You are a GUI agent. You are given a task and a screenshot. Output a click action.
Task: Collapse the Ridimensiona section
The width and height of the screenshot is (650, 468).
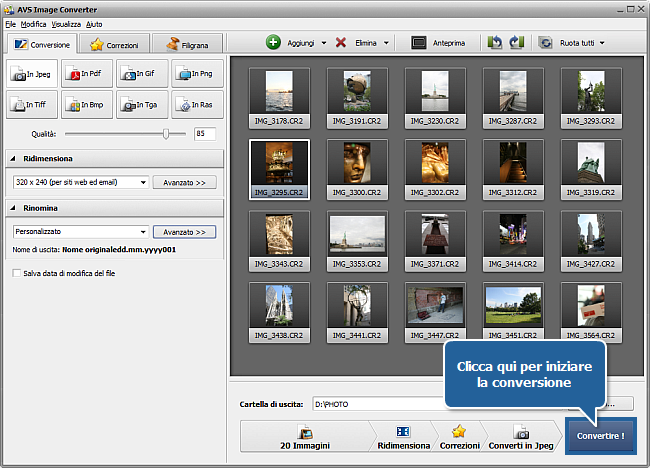[x=13, y=159]
